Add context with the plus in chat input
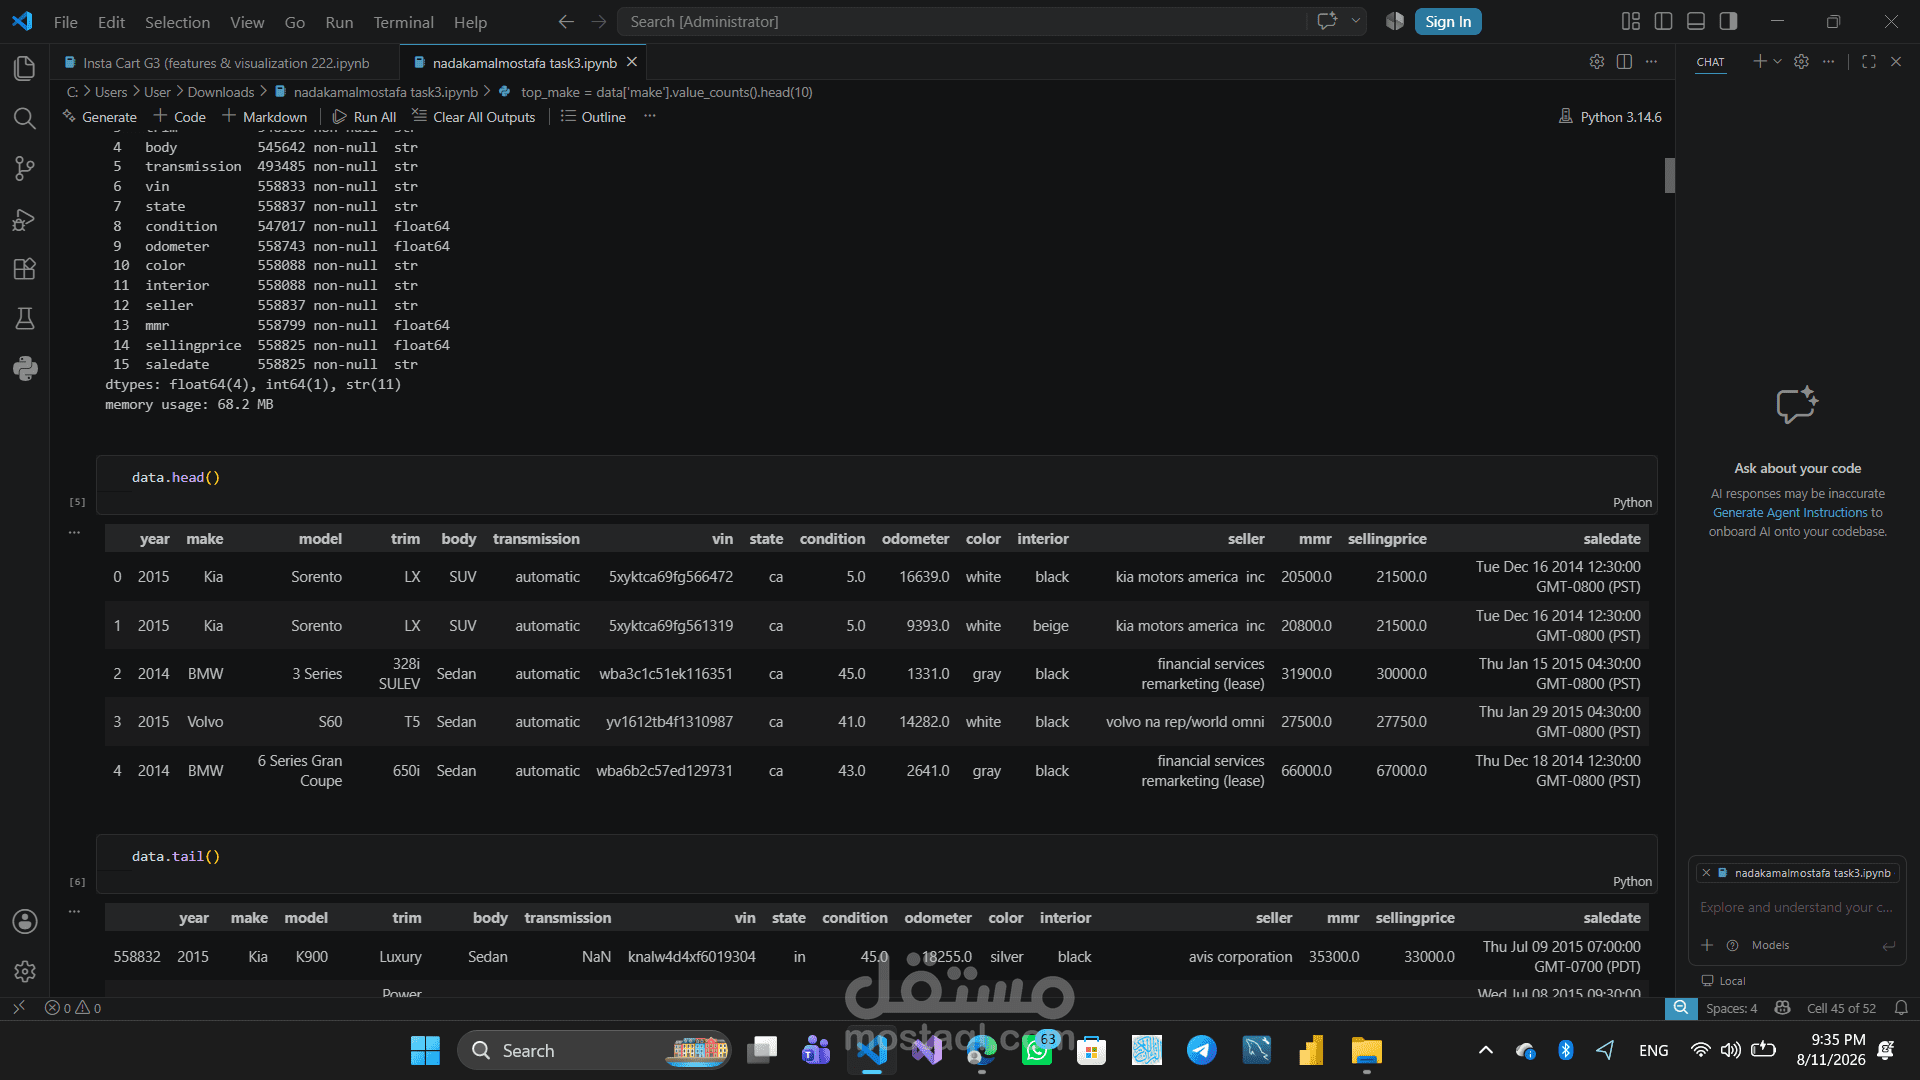The height and width of the screenshot is (1080, 1920). click(1707, 945)
